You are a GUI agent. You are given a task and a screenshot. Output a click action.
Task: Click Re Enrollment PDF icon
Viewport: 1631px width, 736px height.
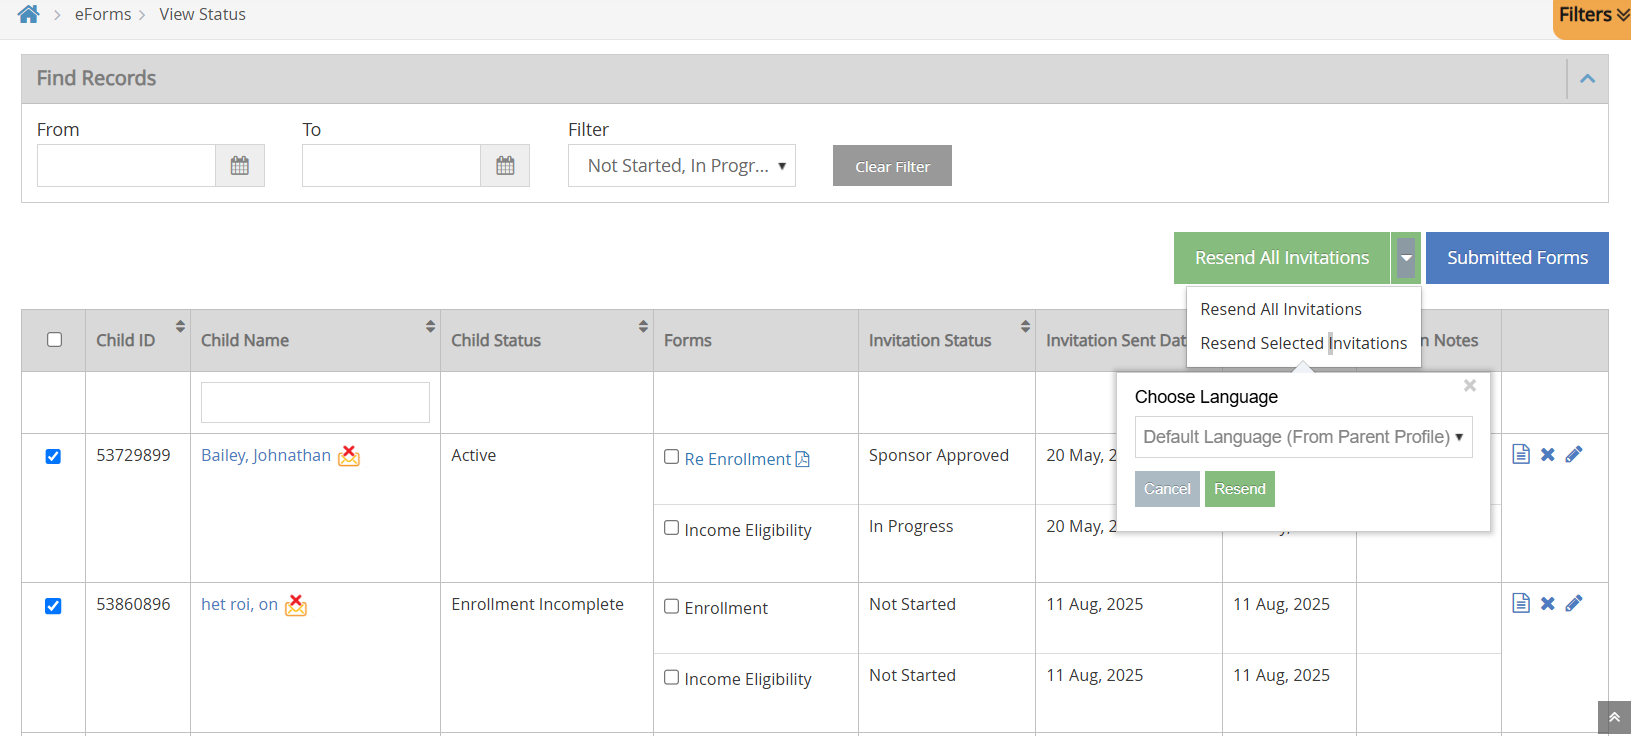click(x=802, y=459)
